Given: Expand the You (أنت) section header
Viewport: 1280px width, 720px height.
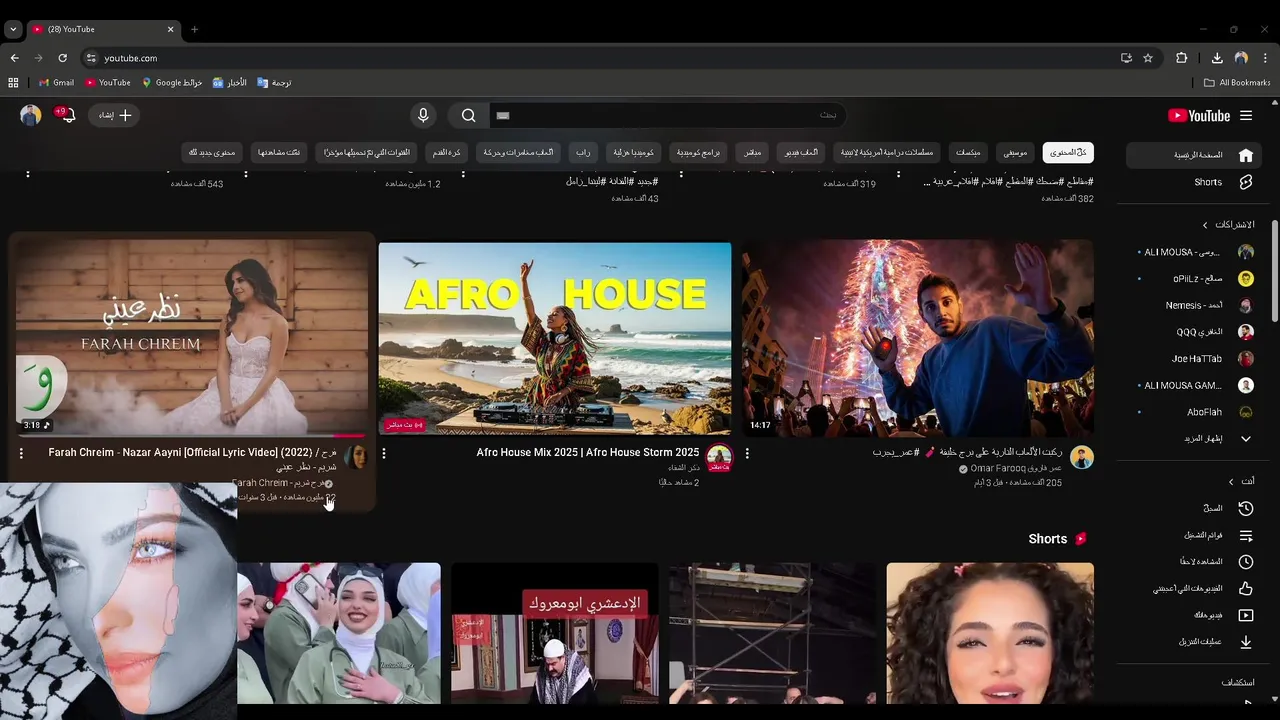Looking at the screenshot, I should [x=1241, y=481].
